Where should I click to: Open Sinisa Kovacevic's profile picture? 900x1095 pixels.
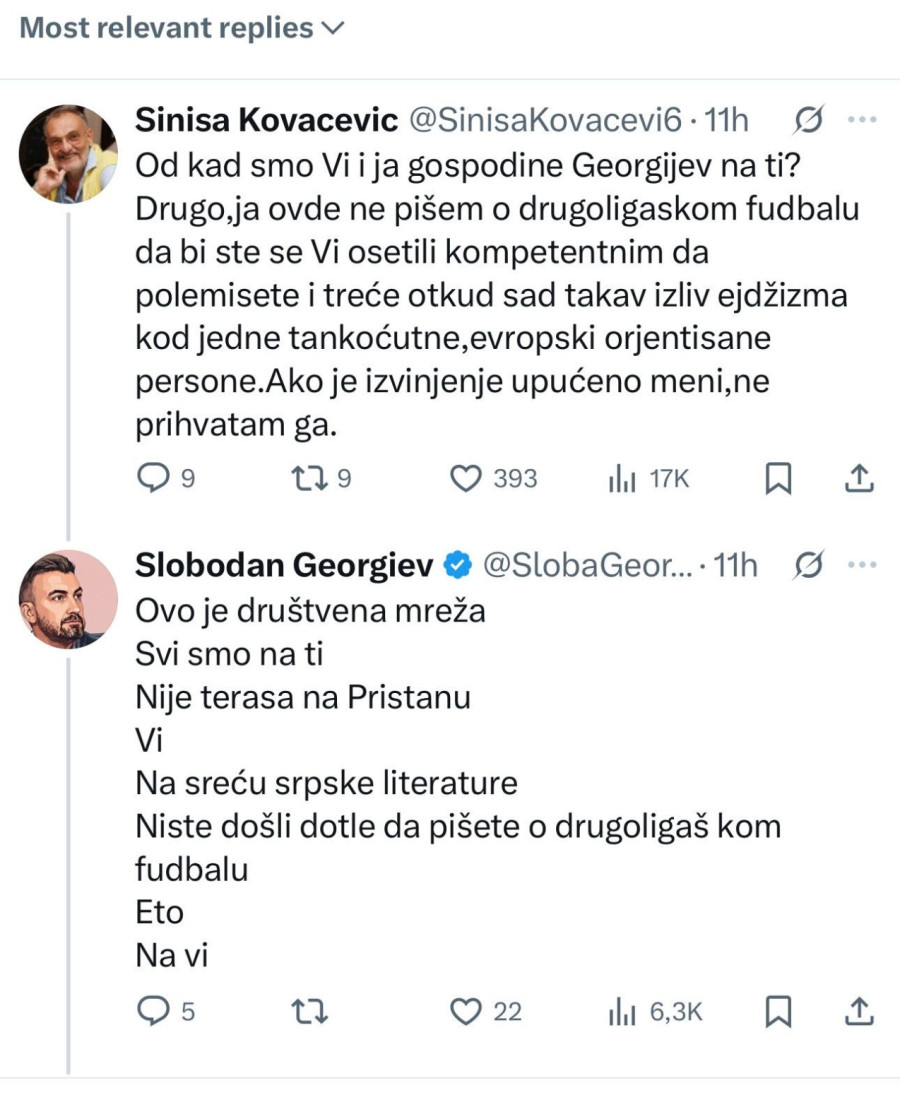tap(68, 154)
